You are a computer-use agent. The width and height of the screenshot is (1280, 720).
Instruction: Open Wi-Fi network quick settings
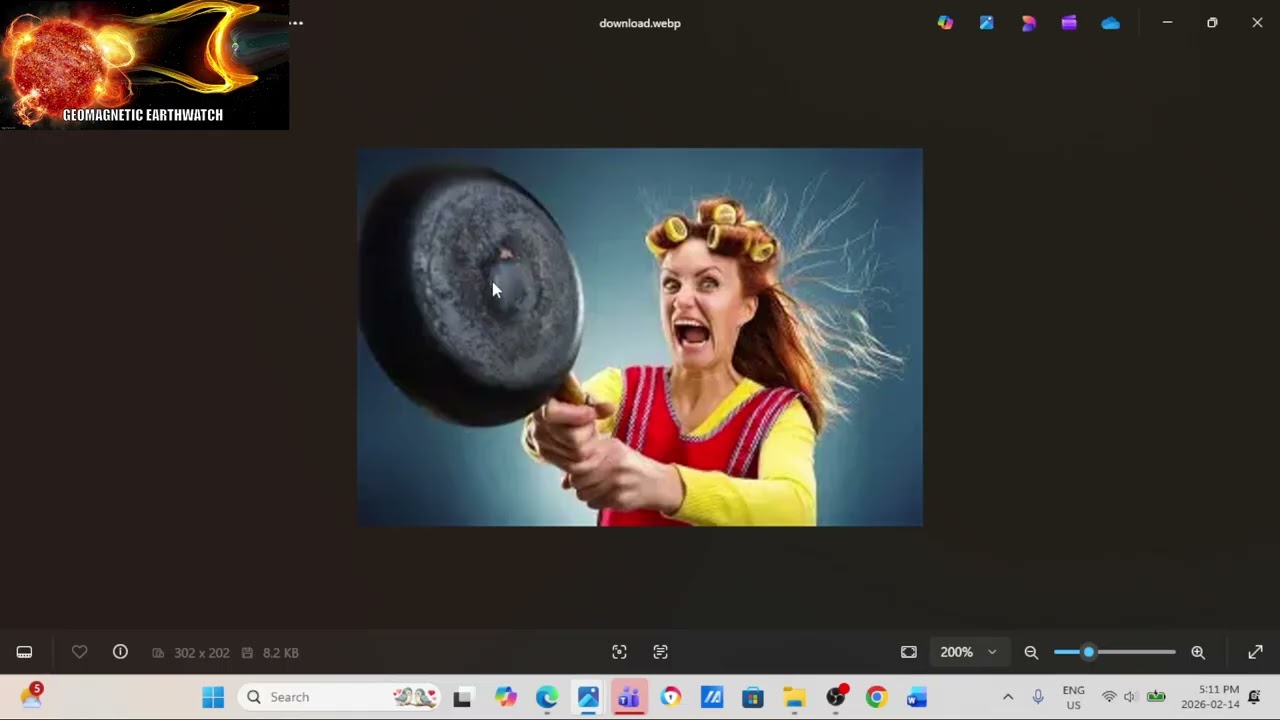tap(1109, 697)
